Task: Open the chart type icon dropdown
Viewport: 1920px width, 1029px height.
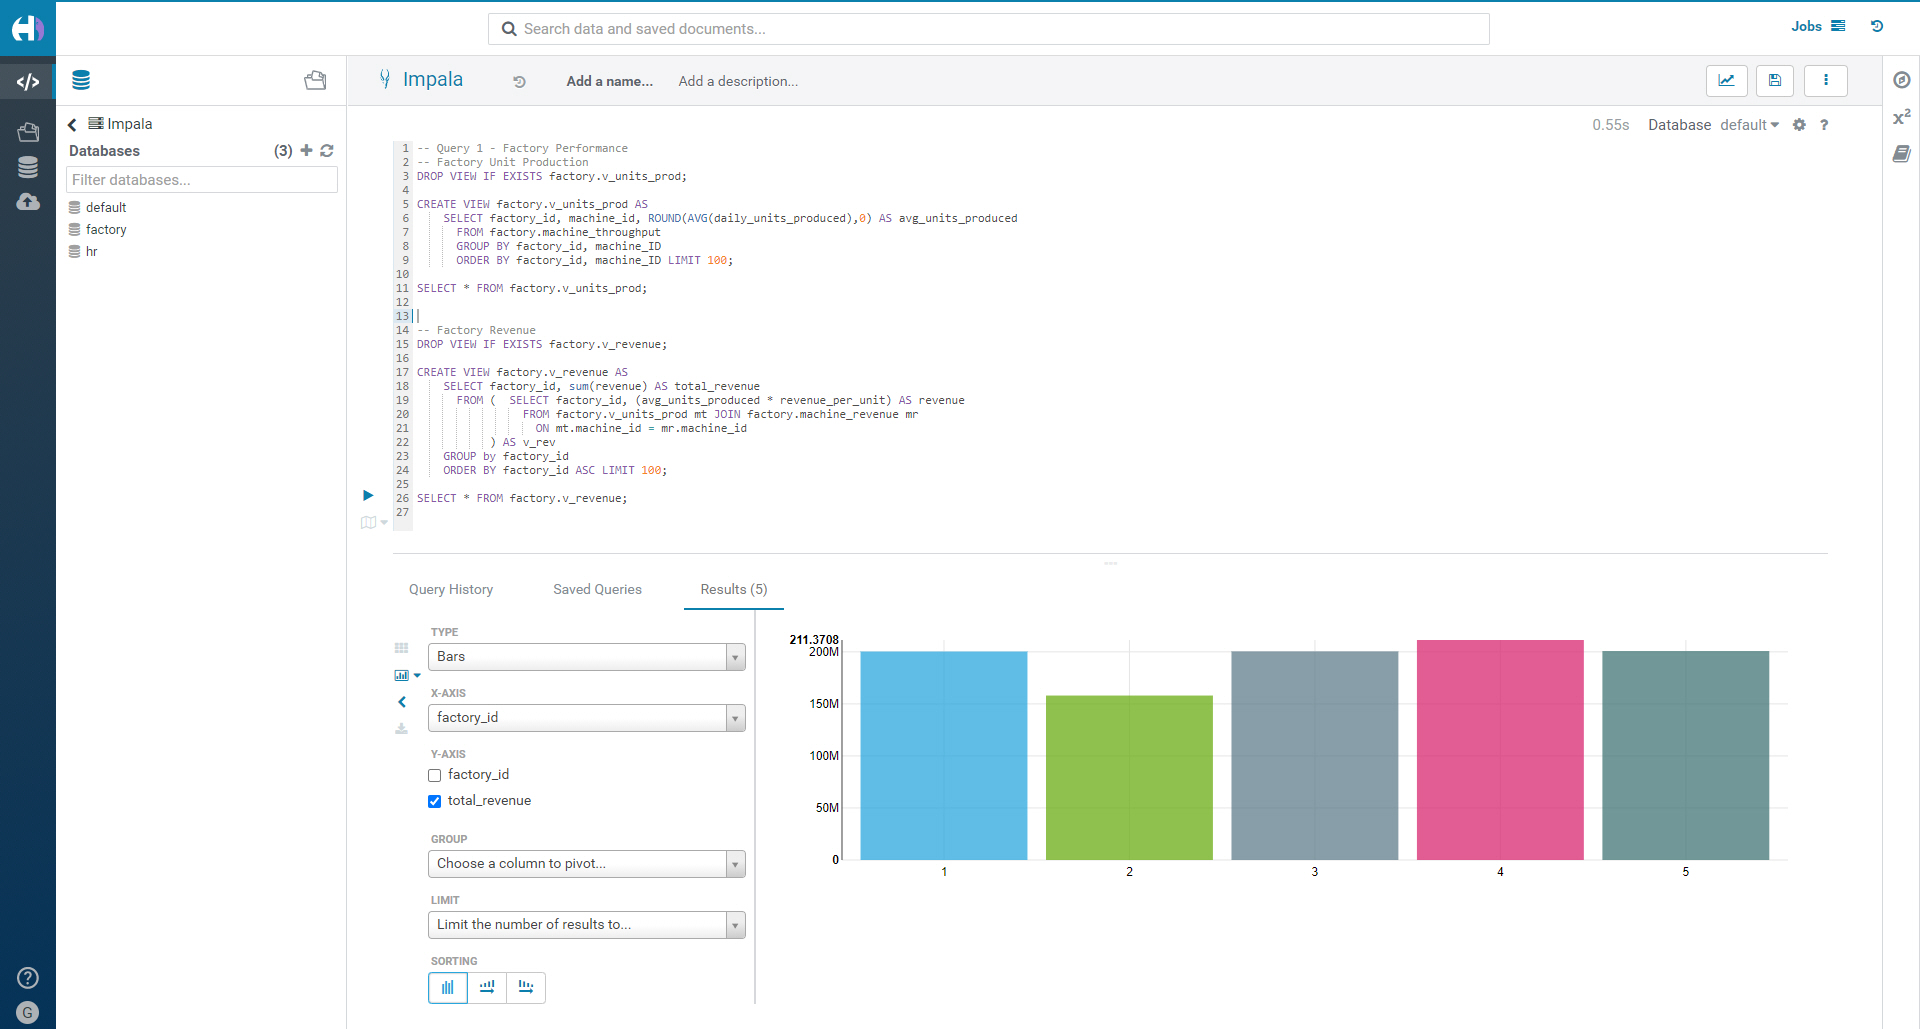Action: 408,675
